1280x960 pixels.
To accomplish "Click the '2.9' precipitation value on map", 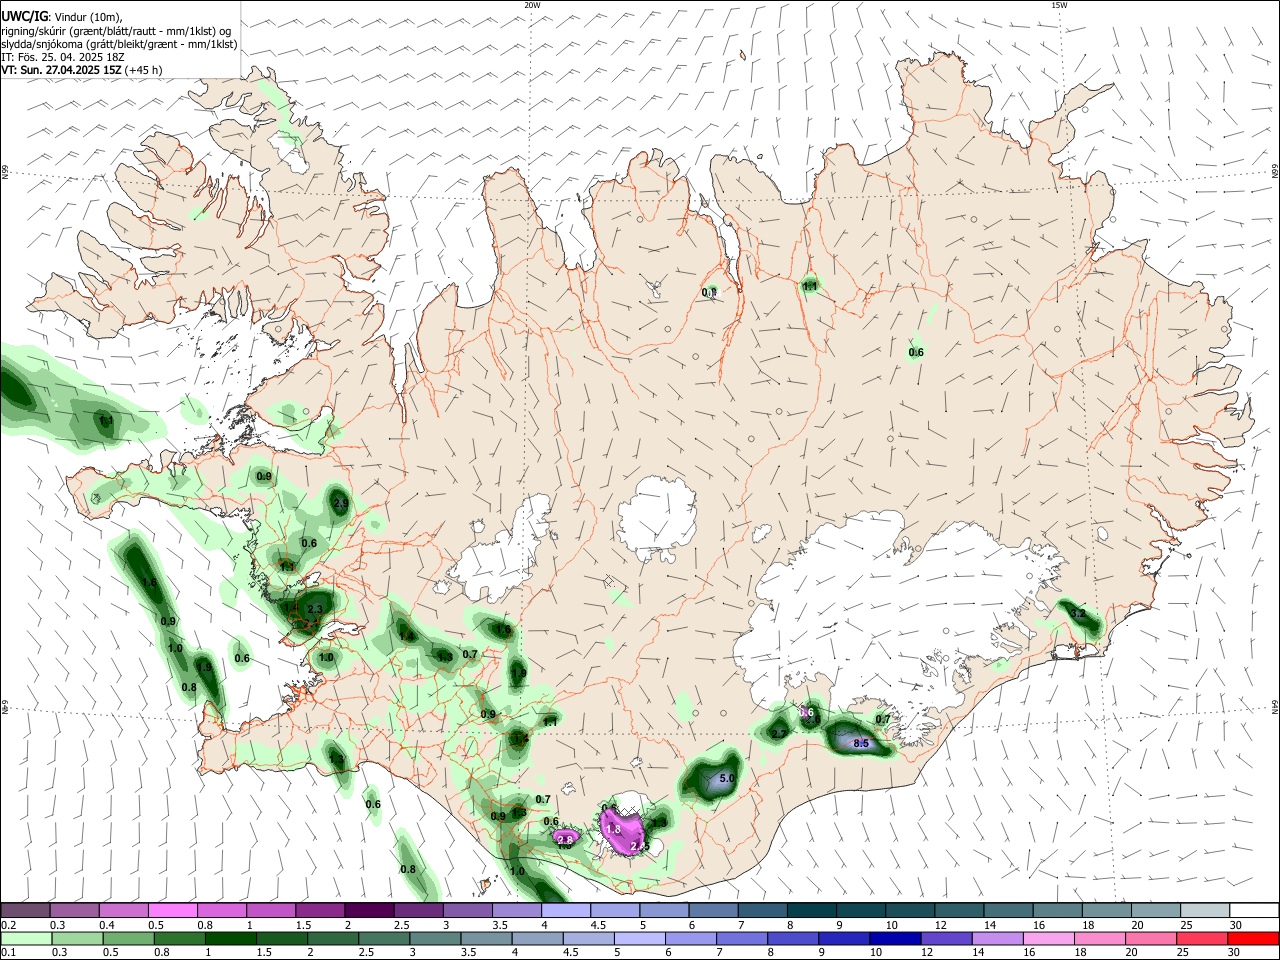I will point(340,503).
